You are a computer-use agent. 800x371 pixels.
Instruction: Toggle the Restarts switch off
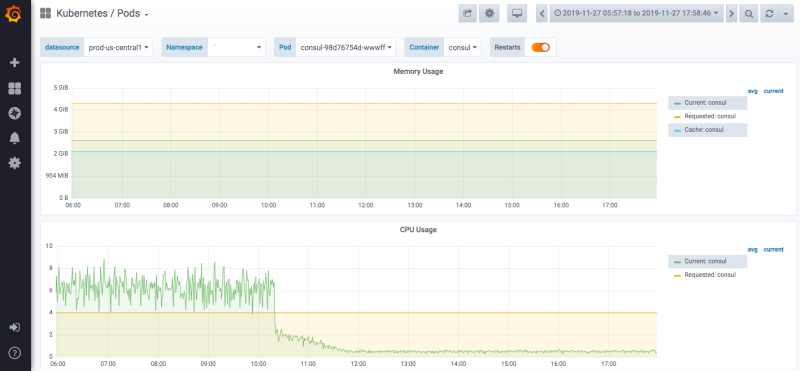[541, 47]
